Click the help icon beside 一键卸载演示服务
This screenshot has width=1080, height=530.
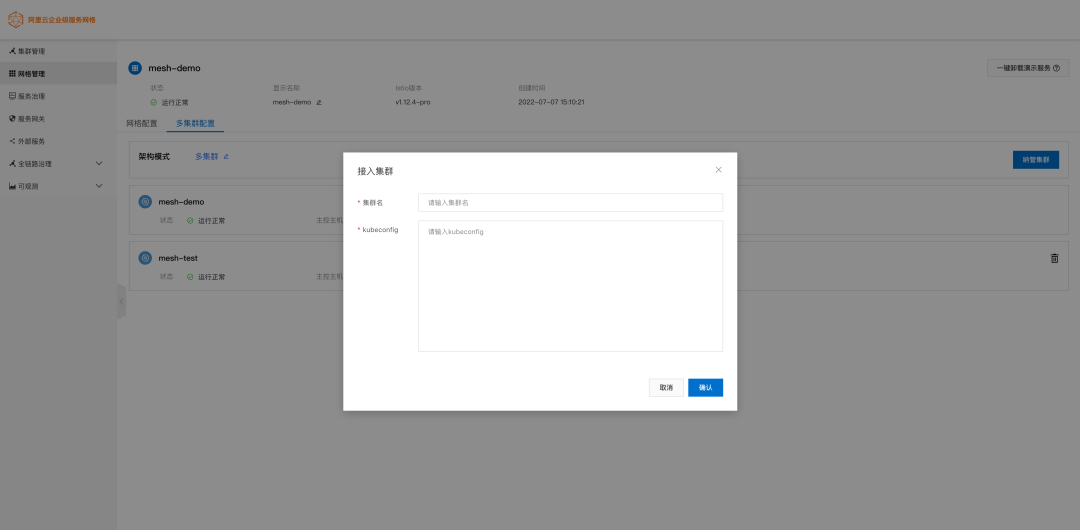coord(1056,68)
